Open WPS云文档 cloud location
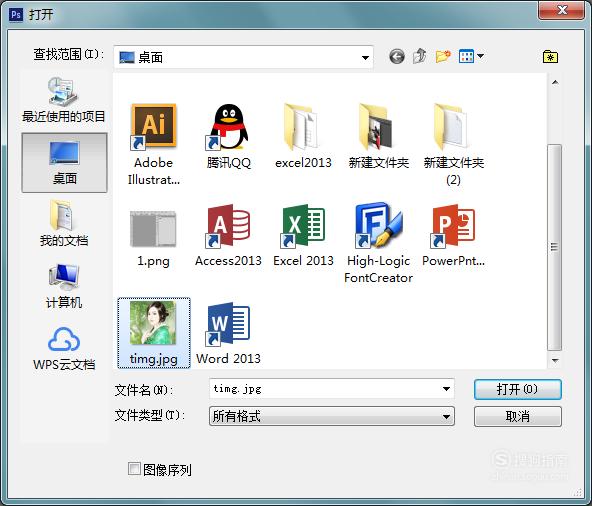This screenshot has height=506, width=592. (x=64, y=349)
